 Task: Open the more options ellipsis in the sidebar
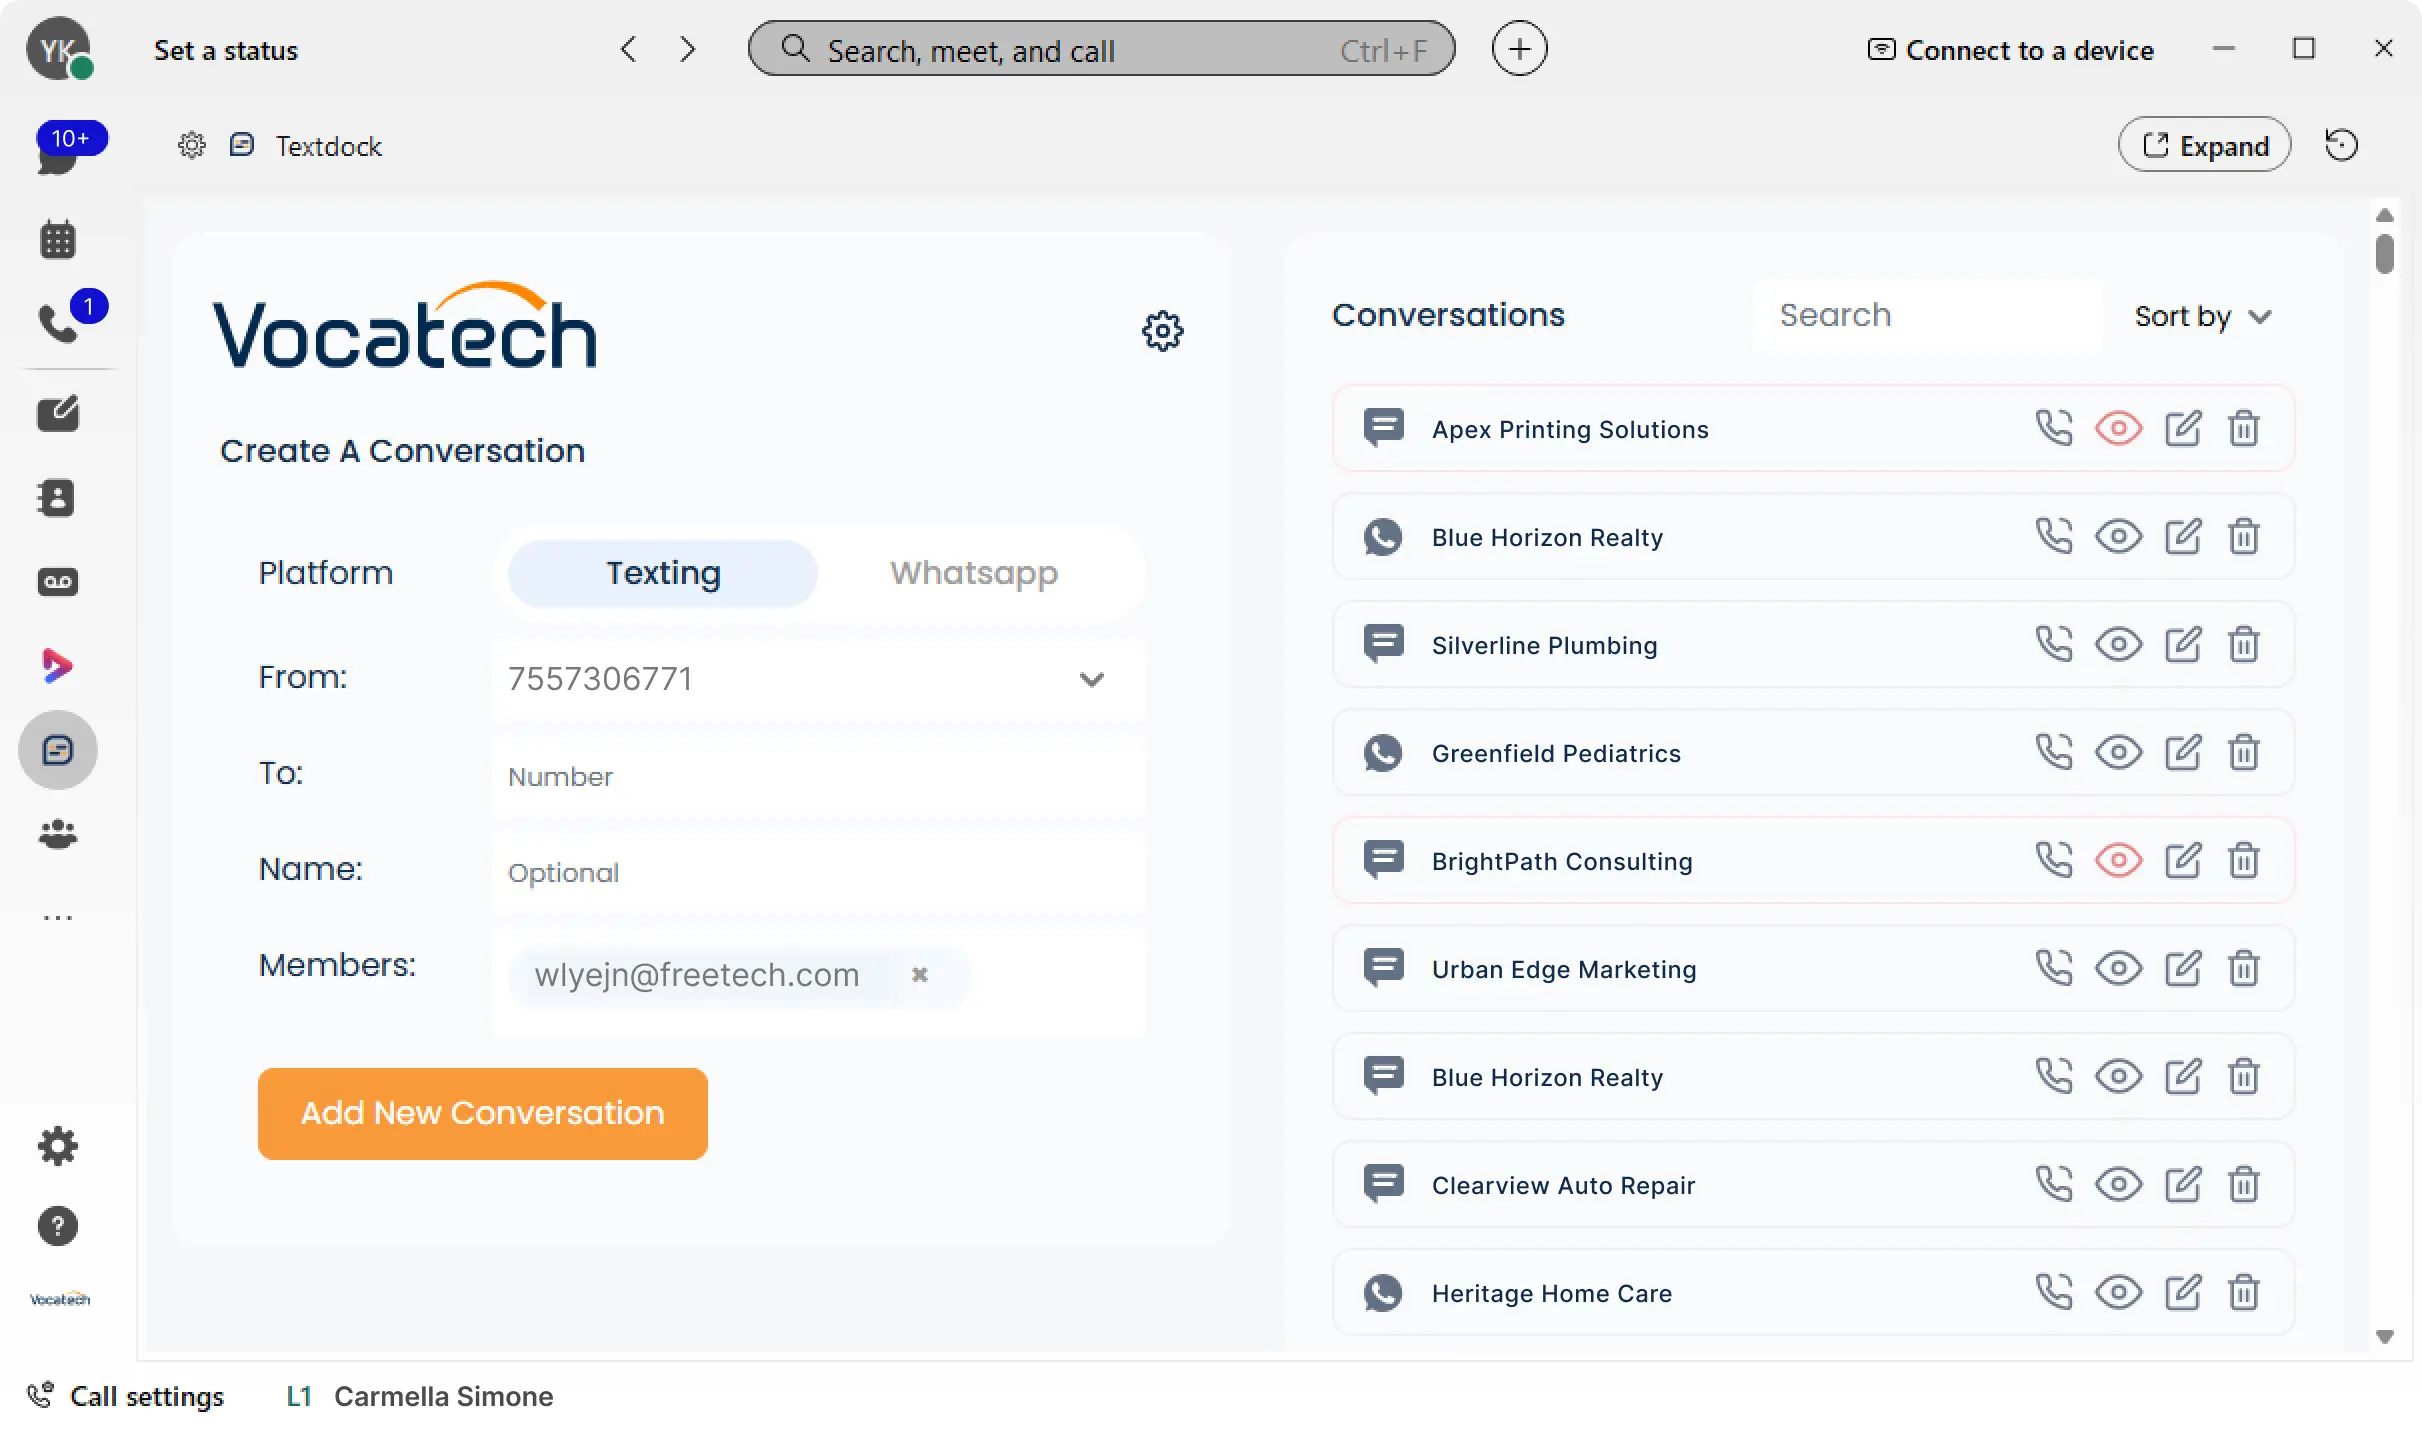click(57, 917)
